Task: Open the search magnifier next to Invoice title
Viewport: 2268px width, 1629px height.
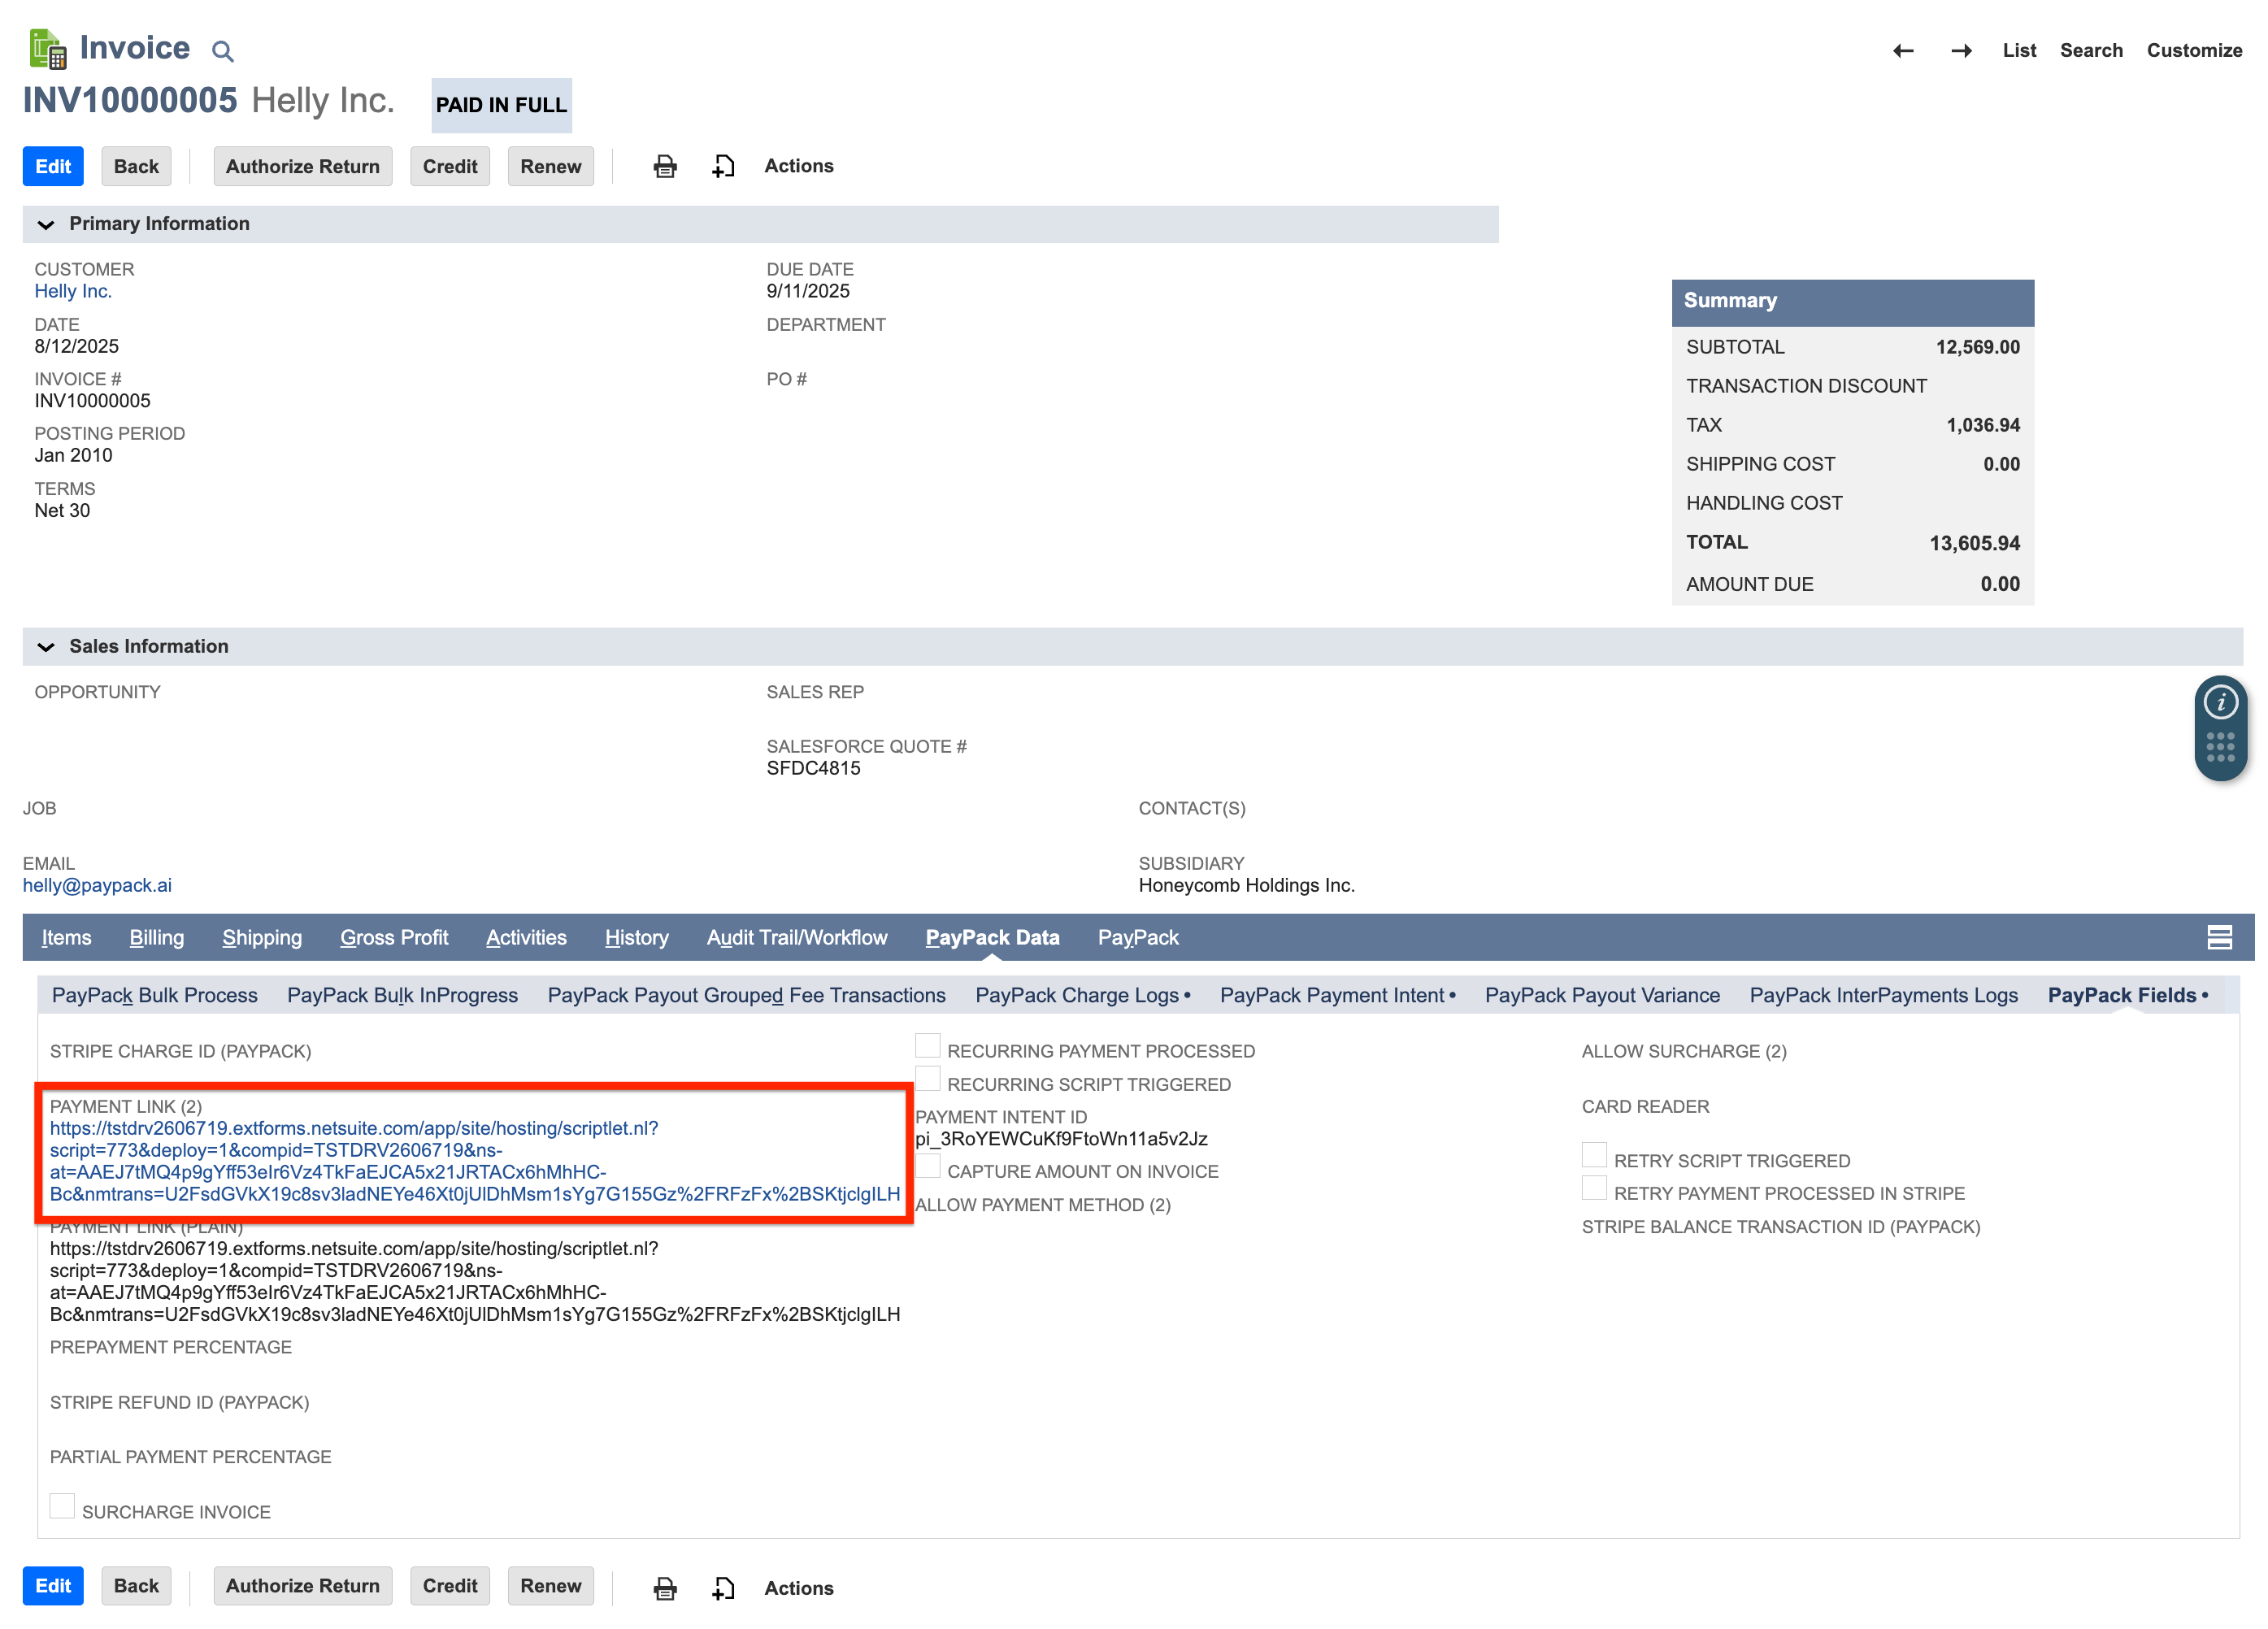Action: coord(222,50)
